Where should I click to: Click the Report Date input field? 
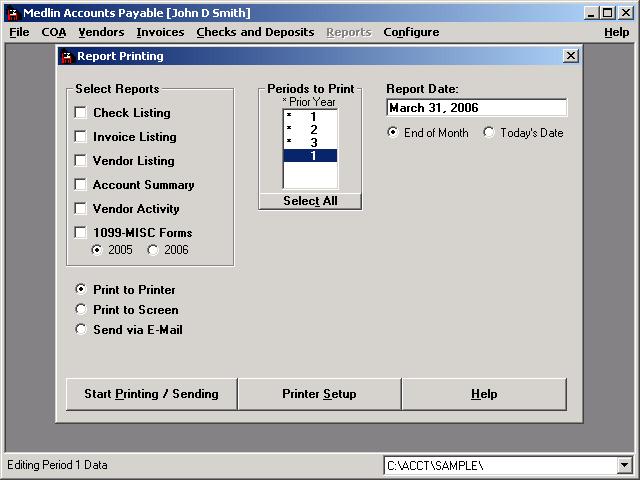click(x=476, y=108)
